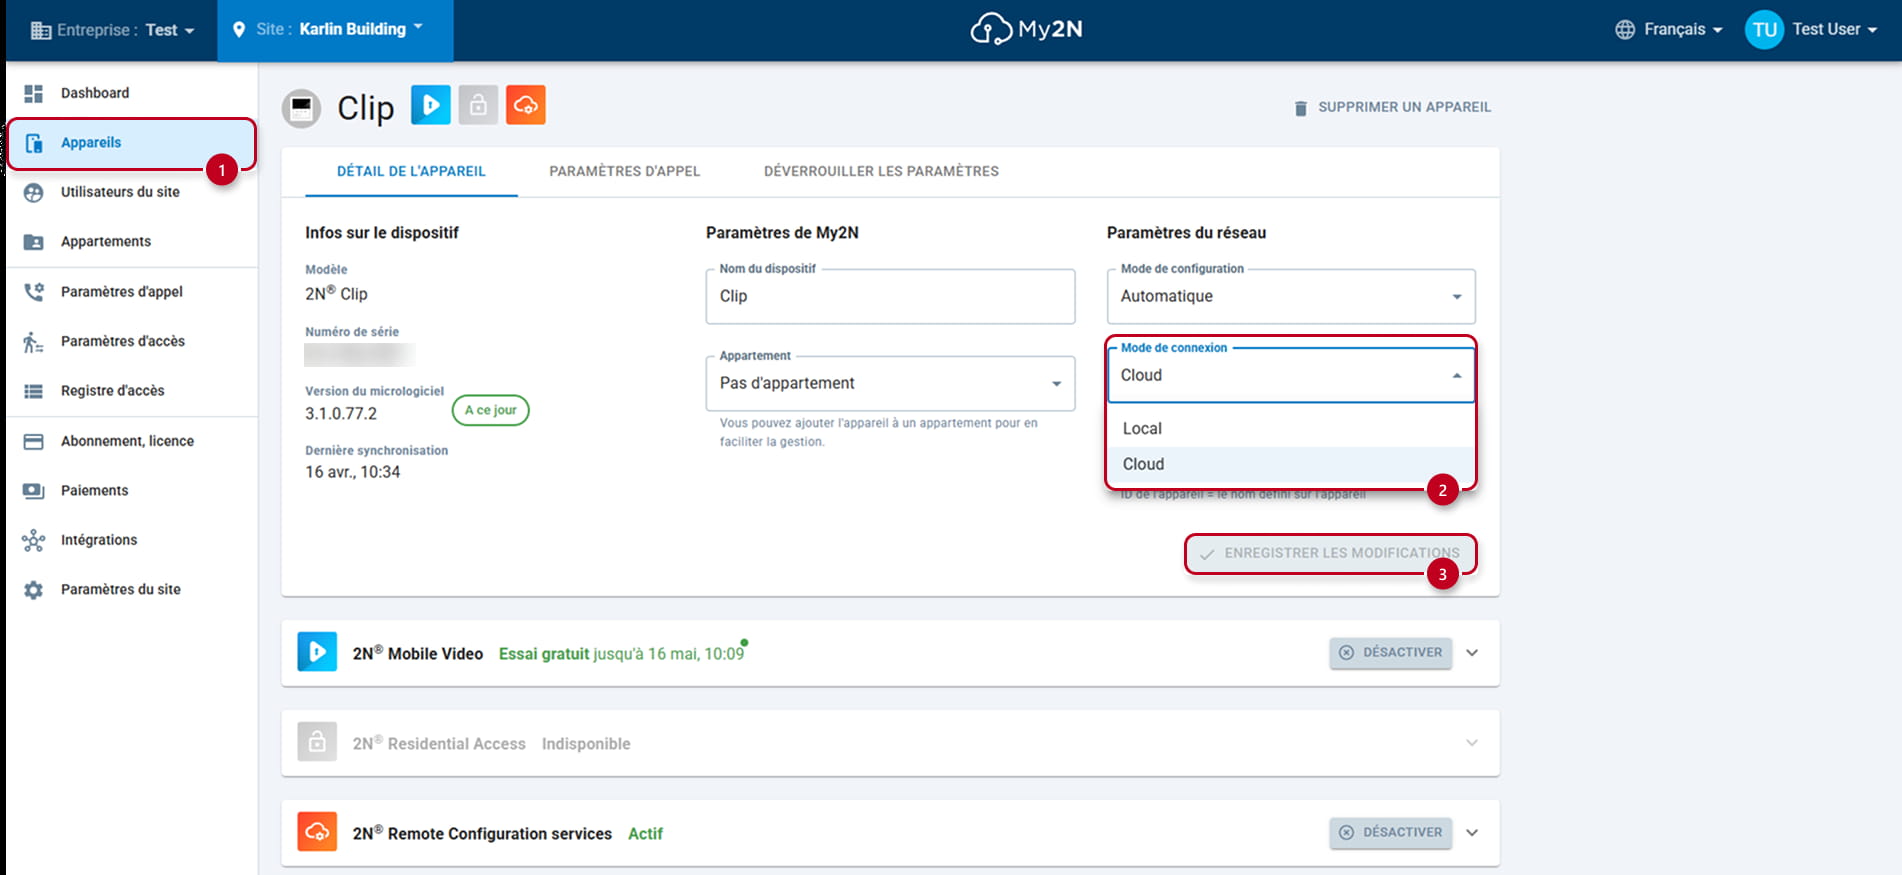Viewport: 1902px width, 875px height.
Task: Expand the 2N Mobile Video row
Action: [1472, 653]
